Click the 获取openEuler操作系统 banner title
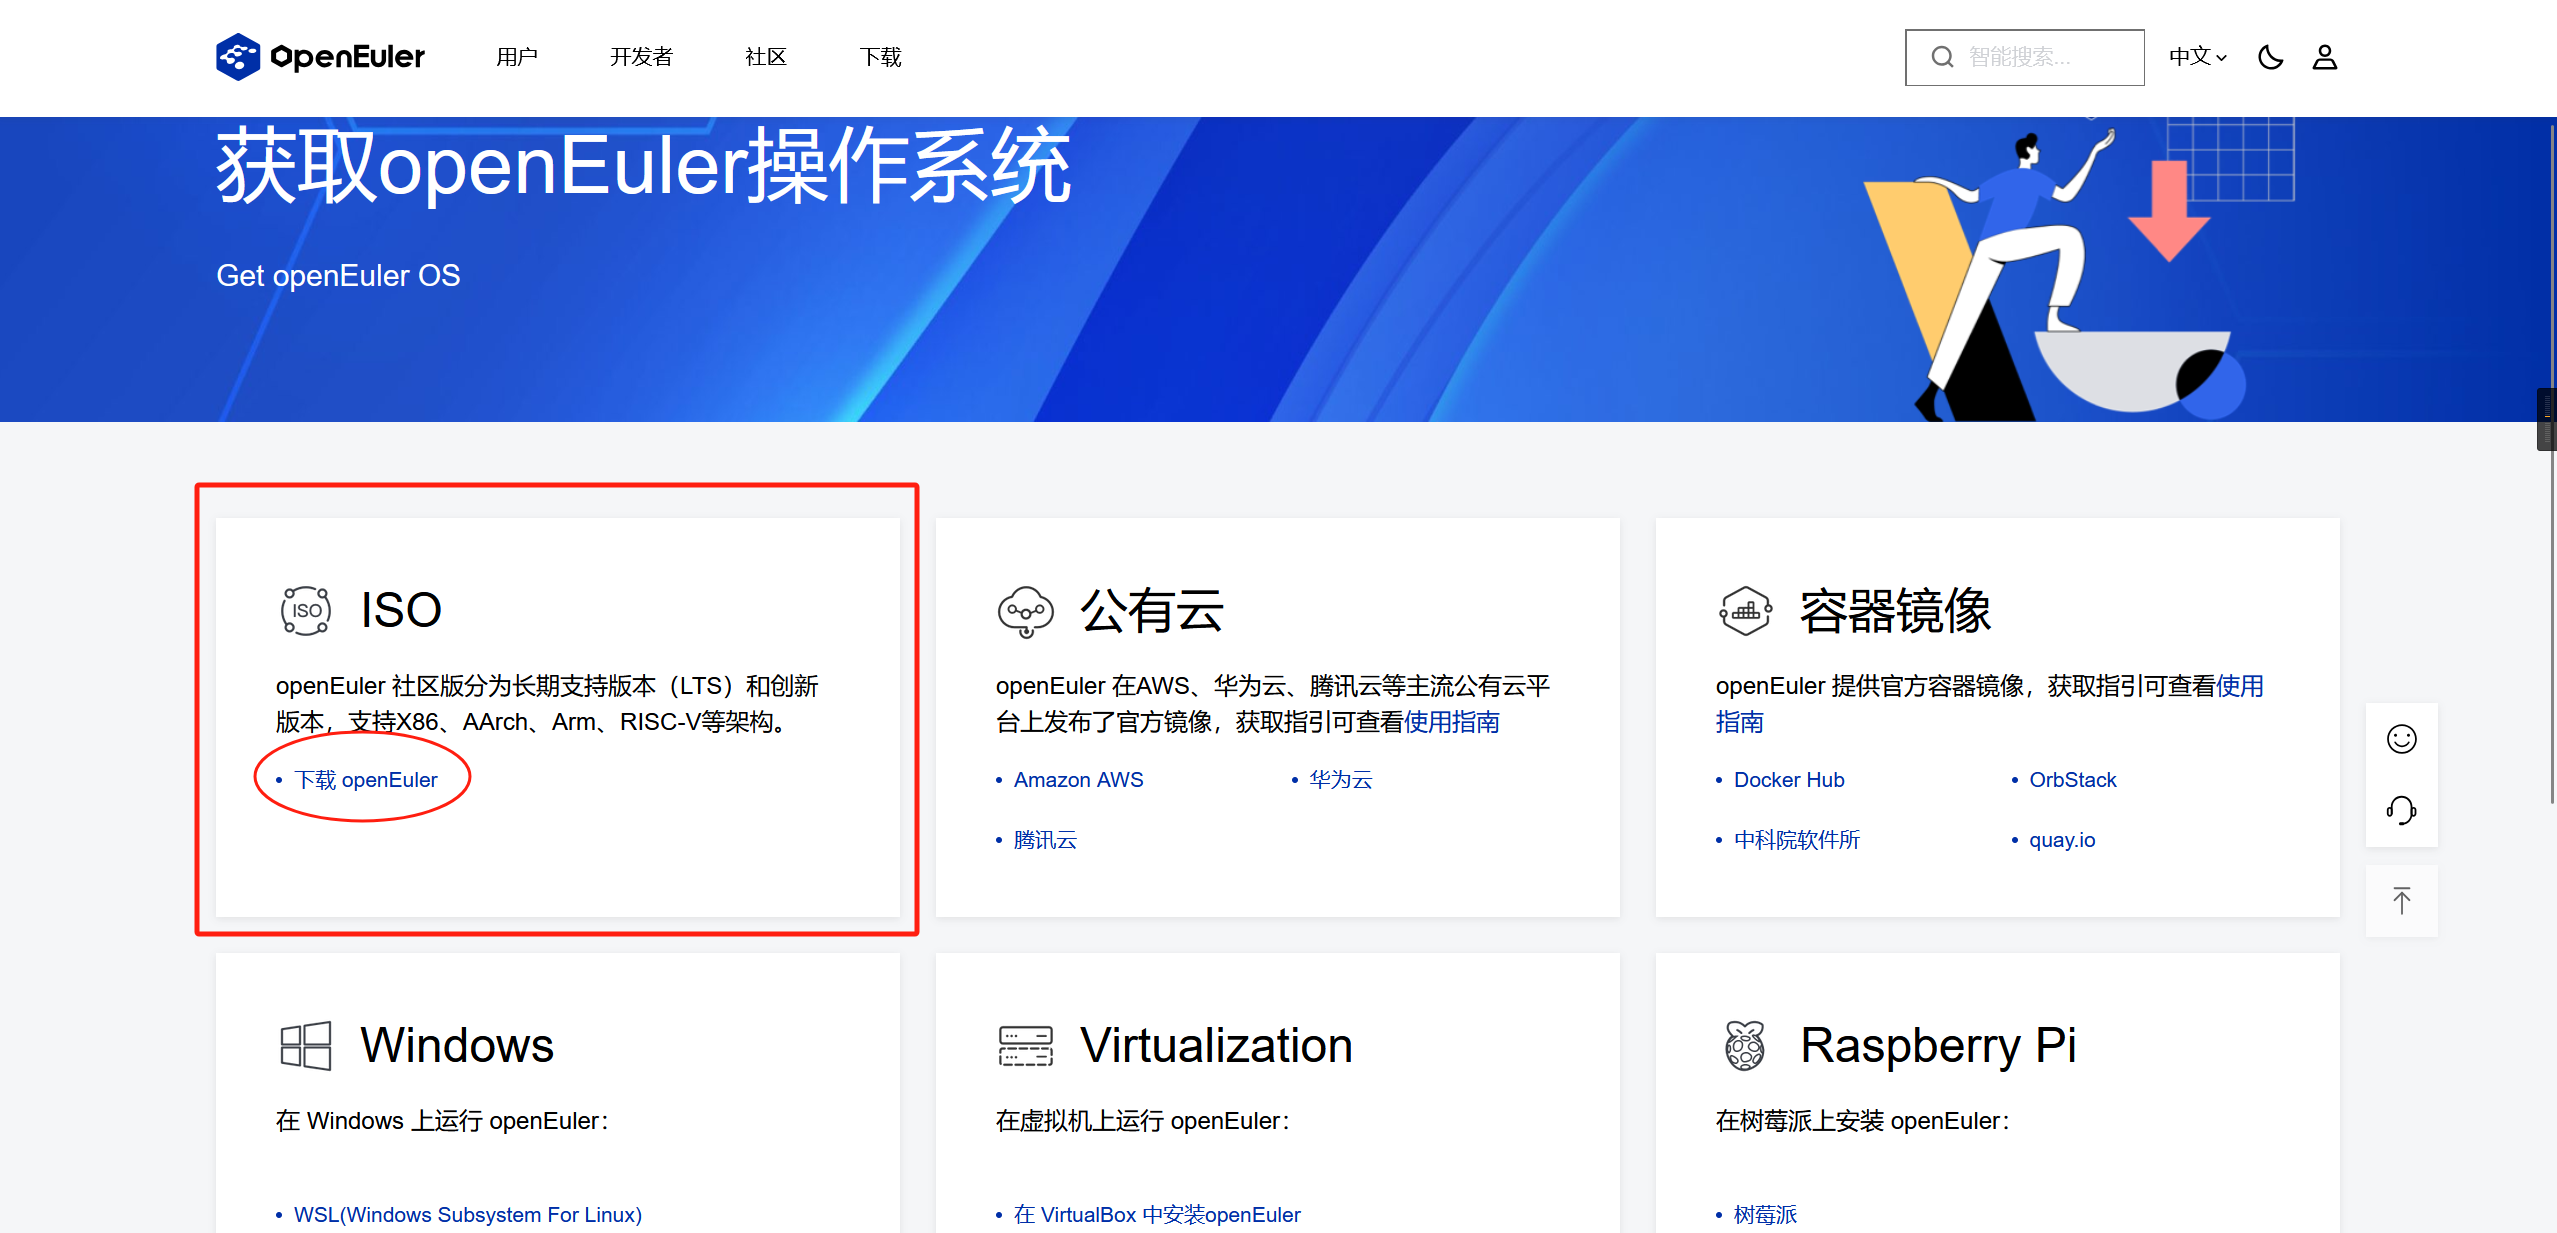2557x1233 pixels. (643, 165)
